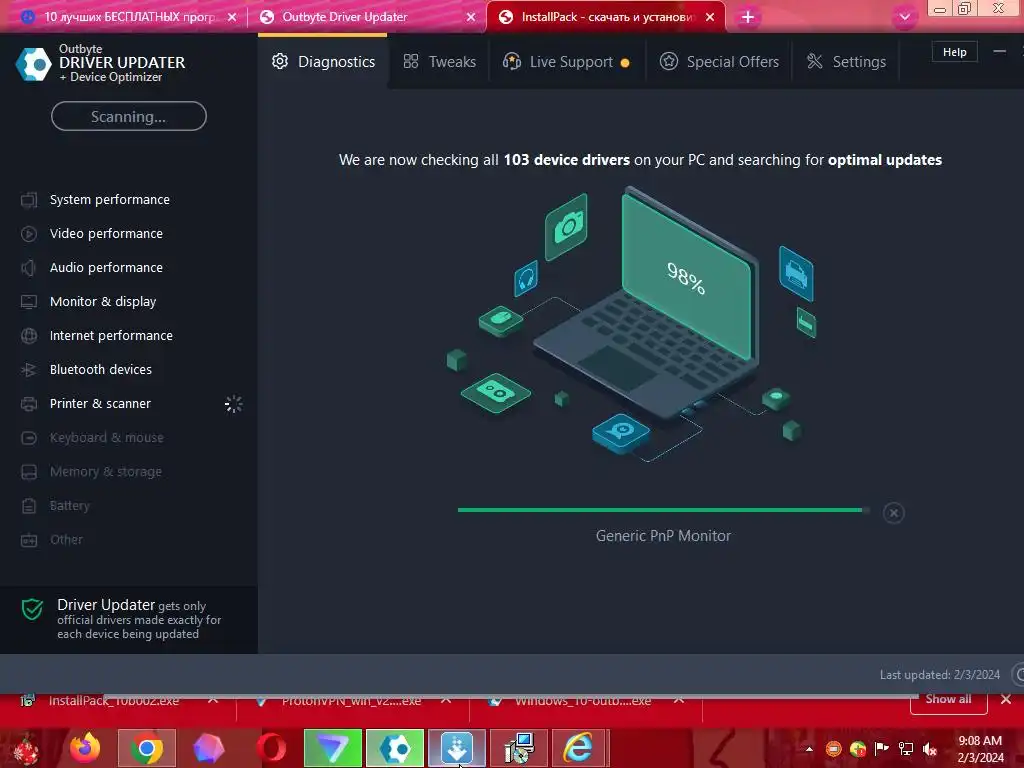The width and height of the screenshot is (1024, 768).
Task: Open the InstallPack exe download item
Action: coord(114,701)
